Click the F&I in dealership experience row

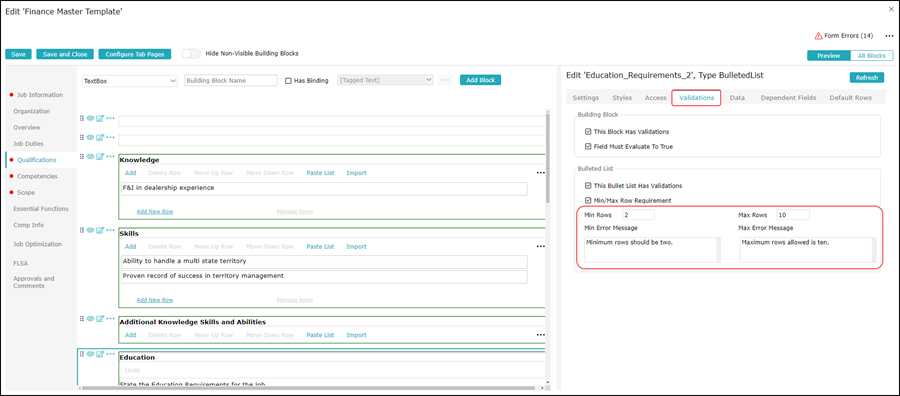pos(324,189)
